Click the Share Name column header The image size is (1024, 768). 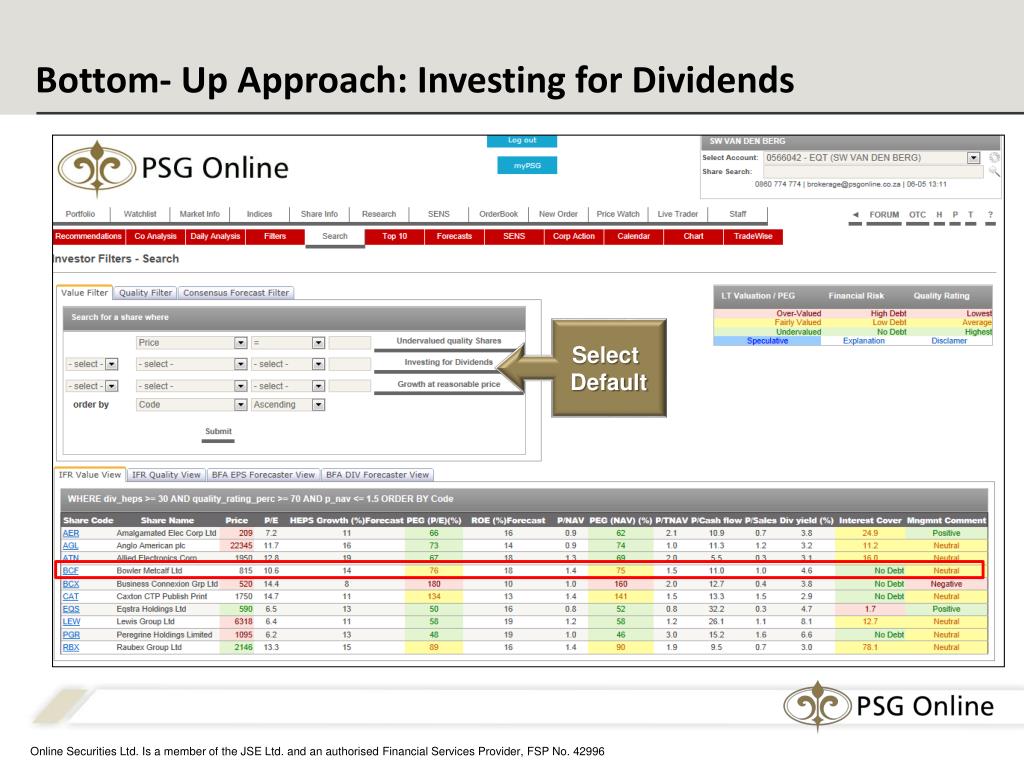point(167,520)
